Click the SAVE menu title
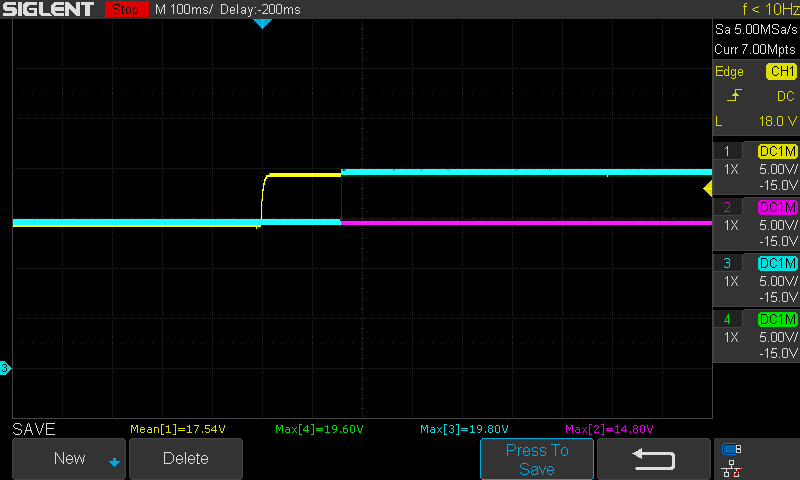Image resolution: width=800 pixels, height=480 pixels. point(34,430)
